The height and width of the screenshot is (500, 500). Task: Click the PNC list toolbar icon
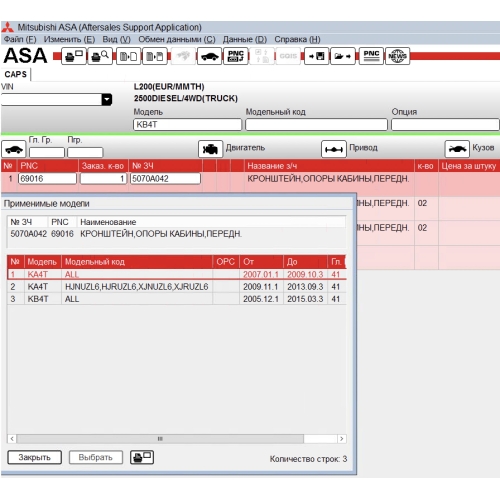[x=371, y=56]
